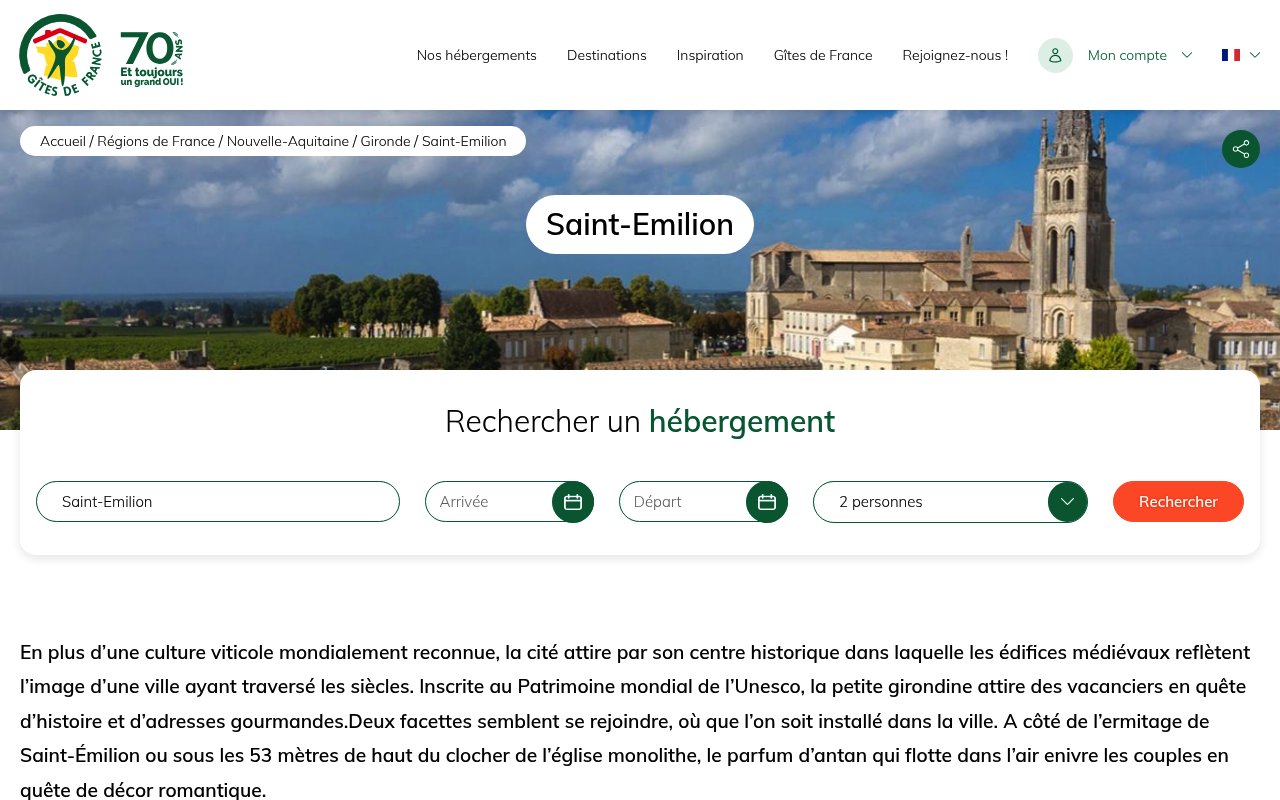Click the Rechercher button
Viewport: 1280px width, 800px height.
click(1178, 502)
